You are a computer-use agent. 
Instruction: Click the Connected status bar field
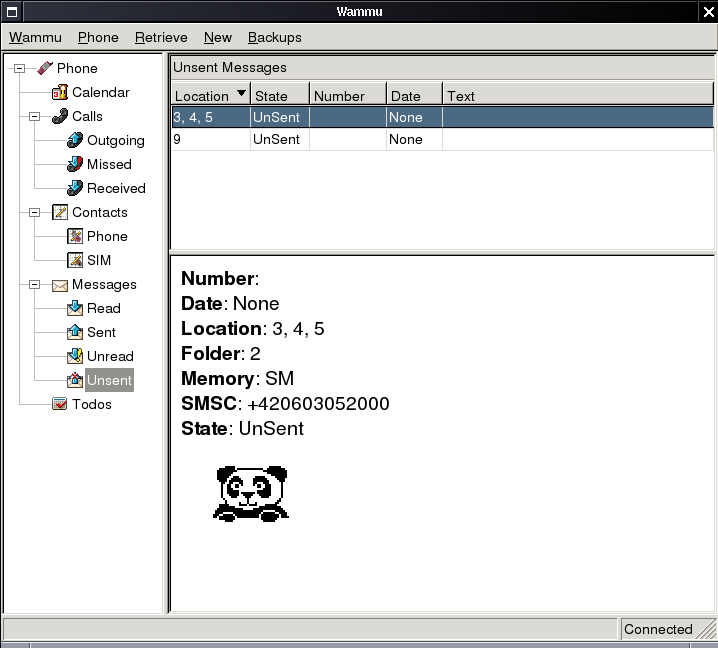click(x=658, y=629)
